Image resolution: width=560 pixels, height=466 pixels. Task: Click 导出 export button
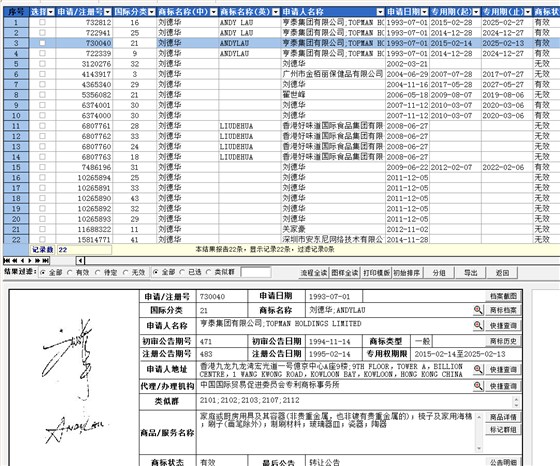[470, 273]
